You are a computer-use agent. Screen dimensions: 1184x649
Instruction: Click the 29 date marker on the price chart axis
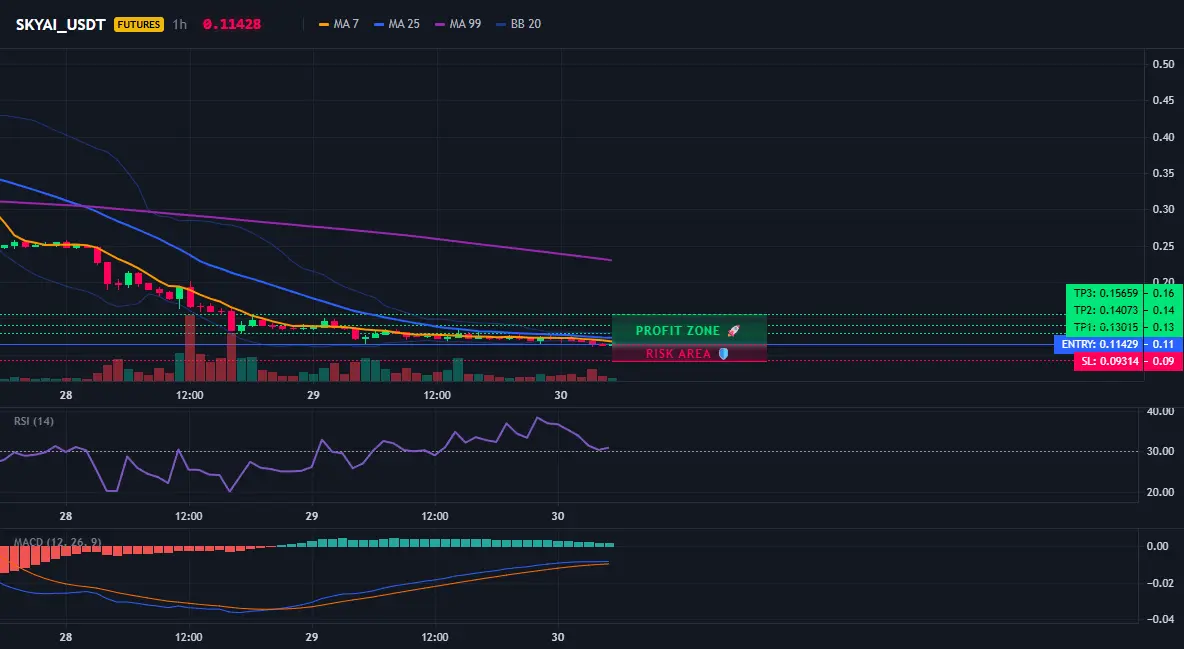(x=313, y=395)
